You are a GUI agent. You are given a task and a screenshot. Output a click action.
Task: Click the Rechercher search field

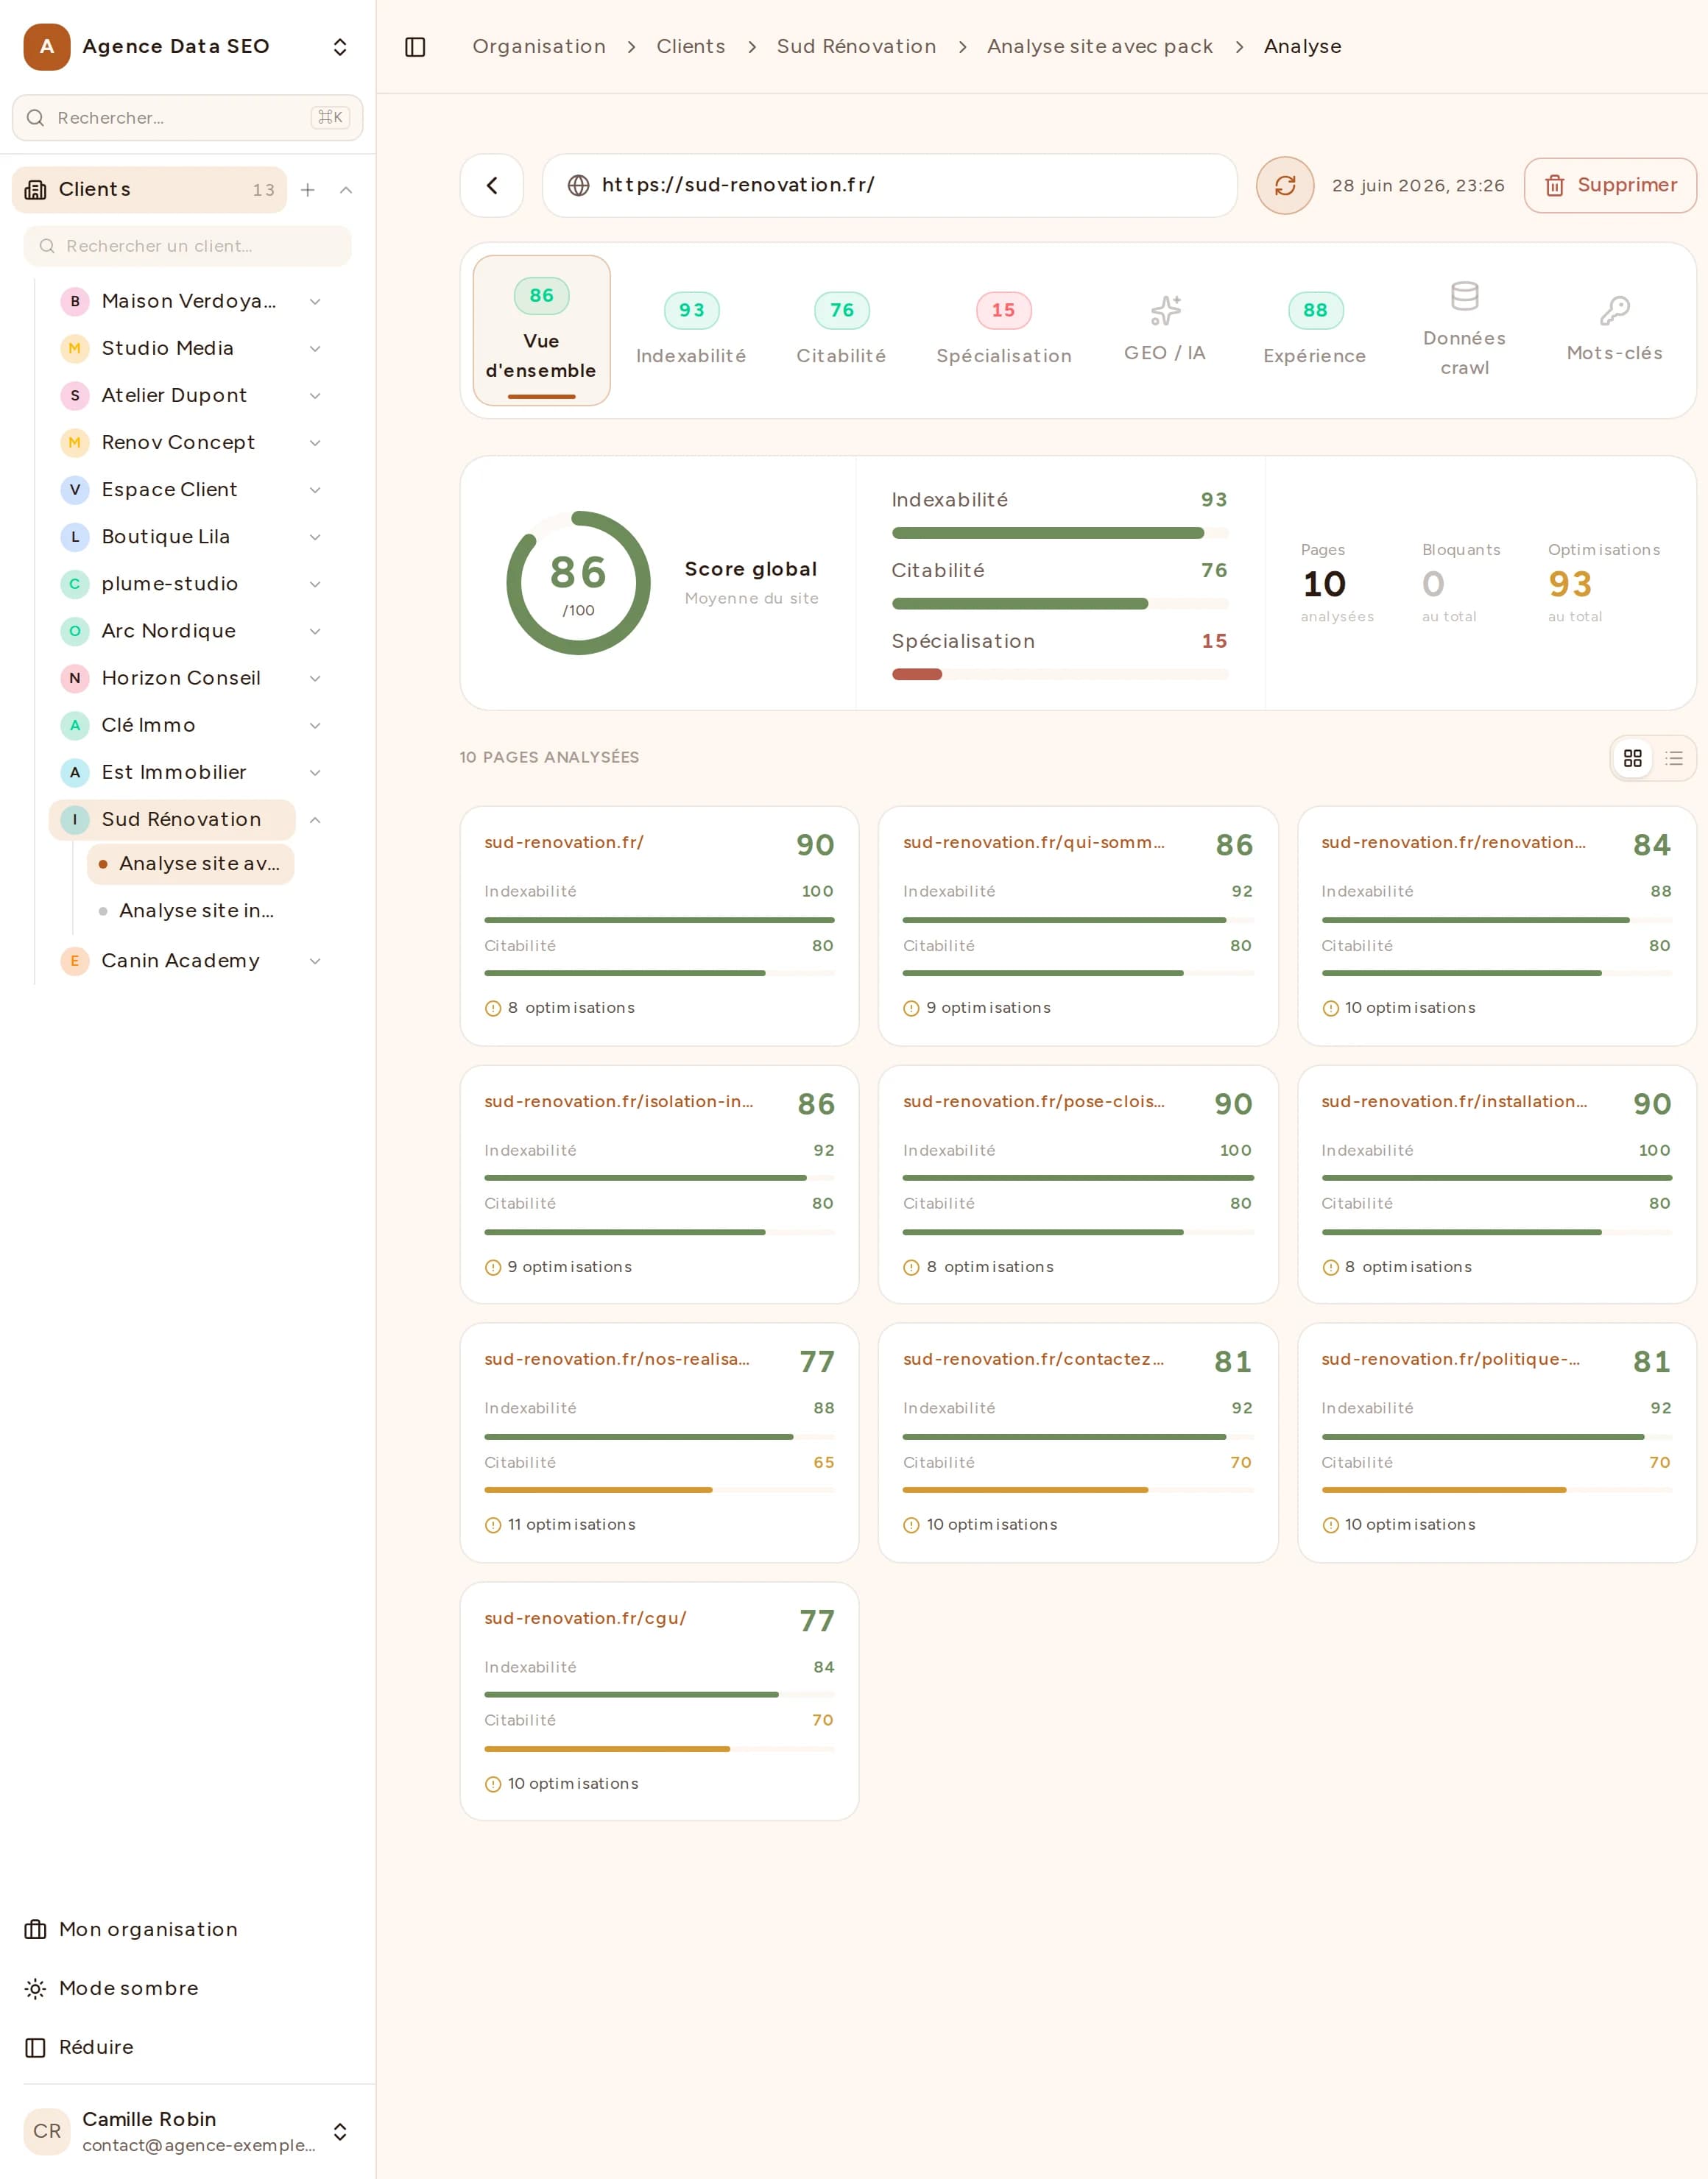pos(187,118)
